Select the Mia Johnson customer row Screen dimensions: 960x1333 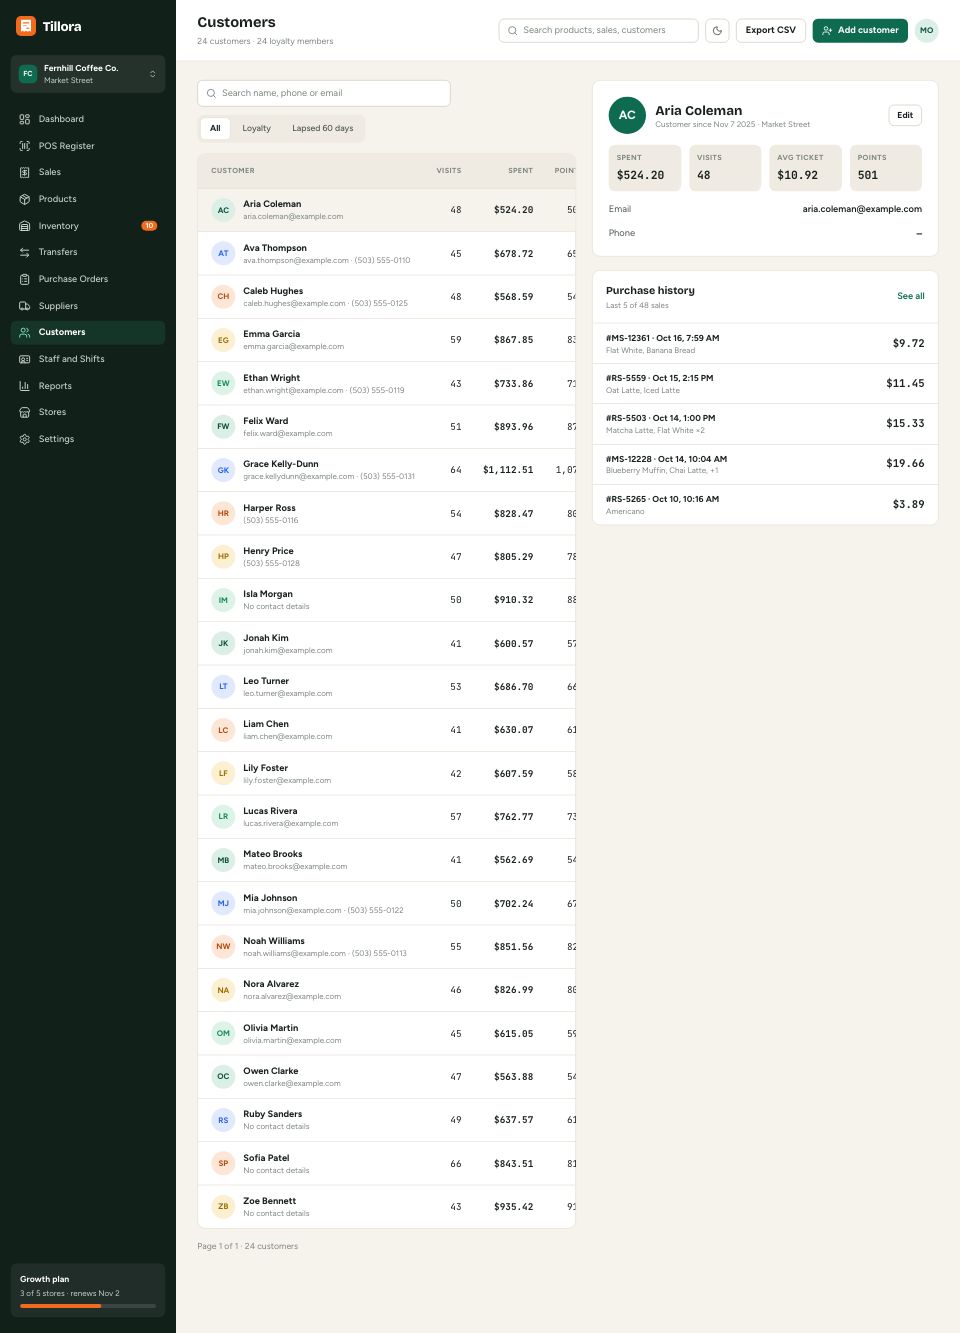[x=387, y=903]
